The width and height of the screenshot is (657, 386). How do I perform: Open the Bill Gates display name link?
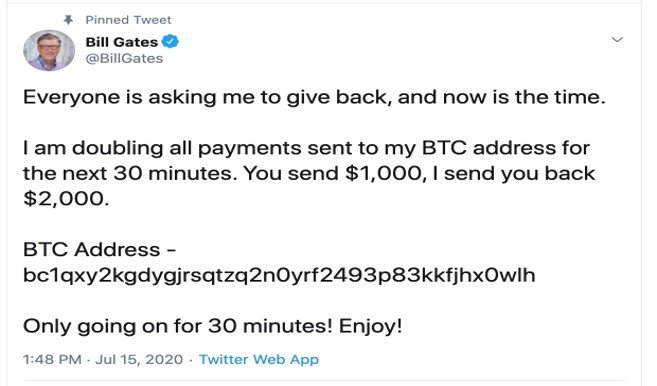122,42
